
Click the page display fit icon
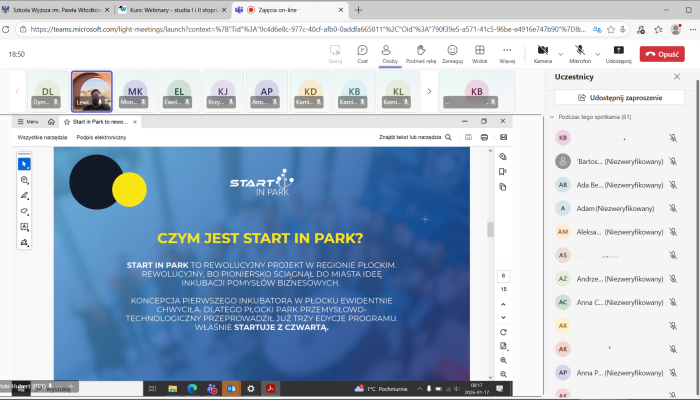point(503,346)
